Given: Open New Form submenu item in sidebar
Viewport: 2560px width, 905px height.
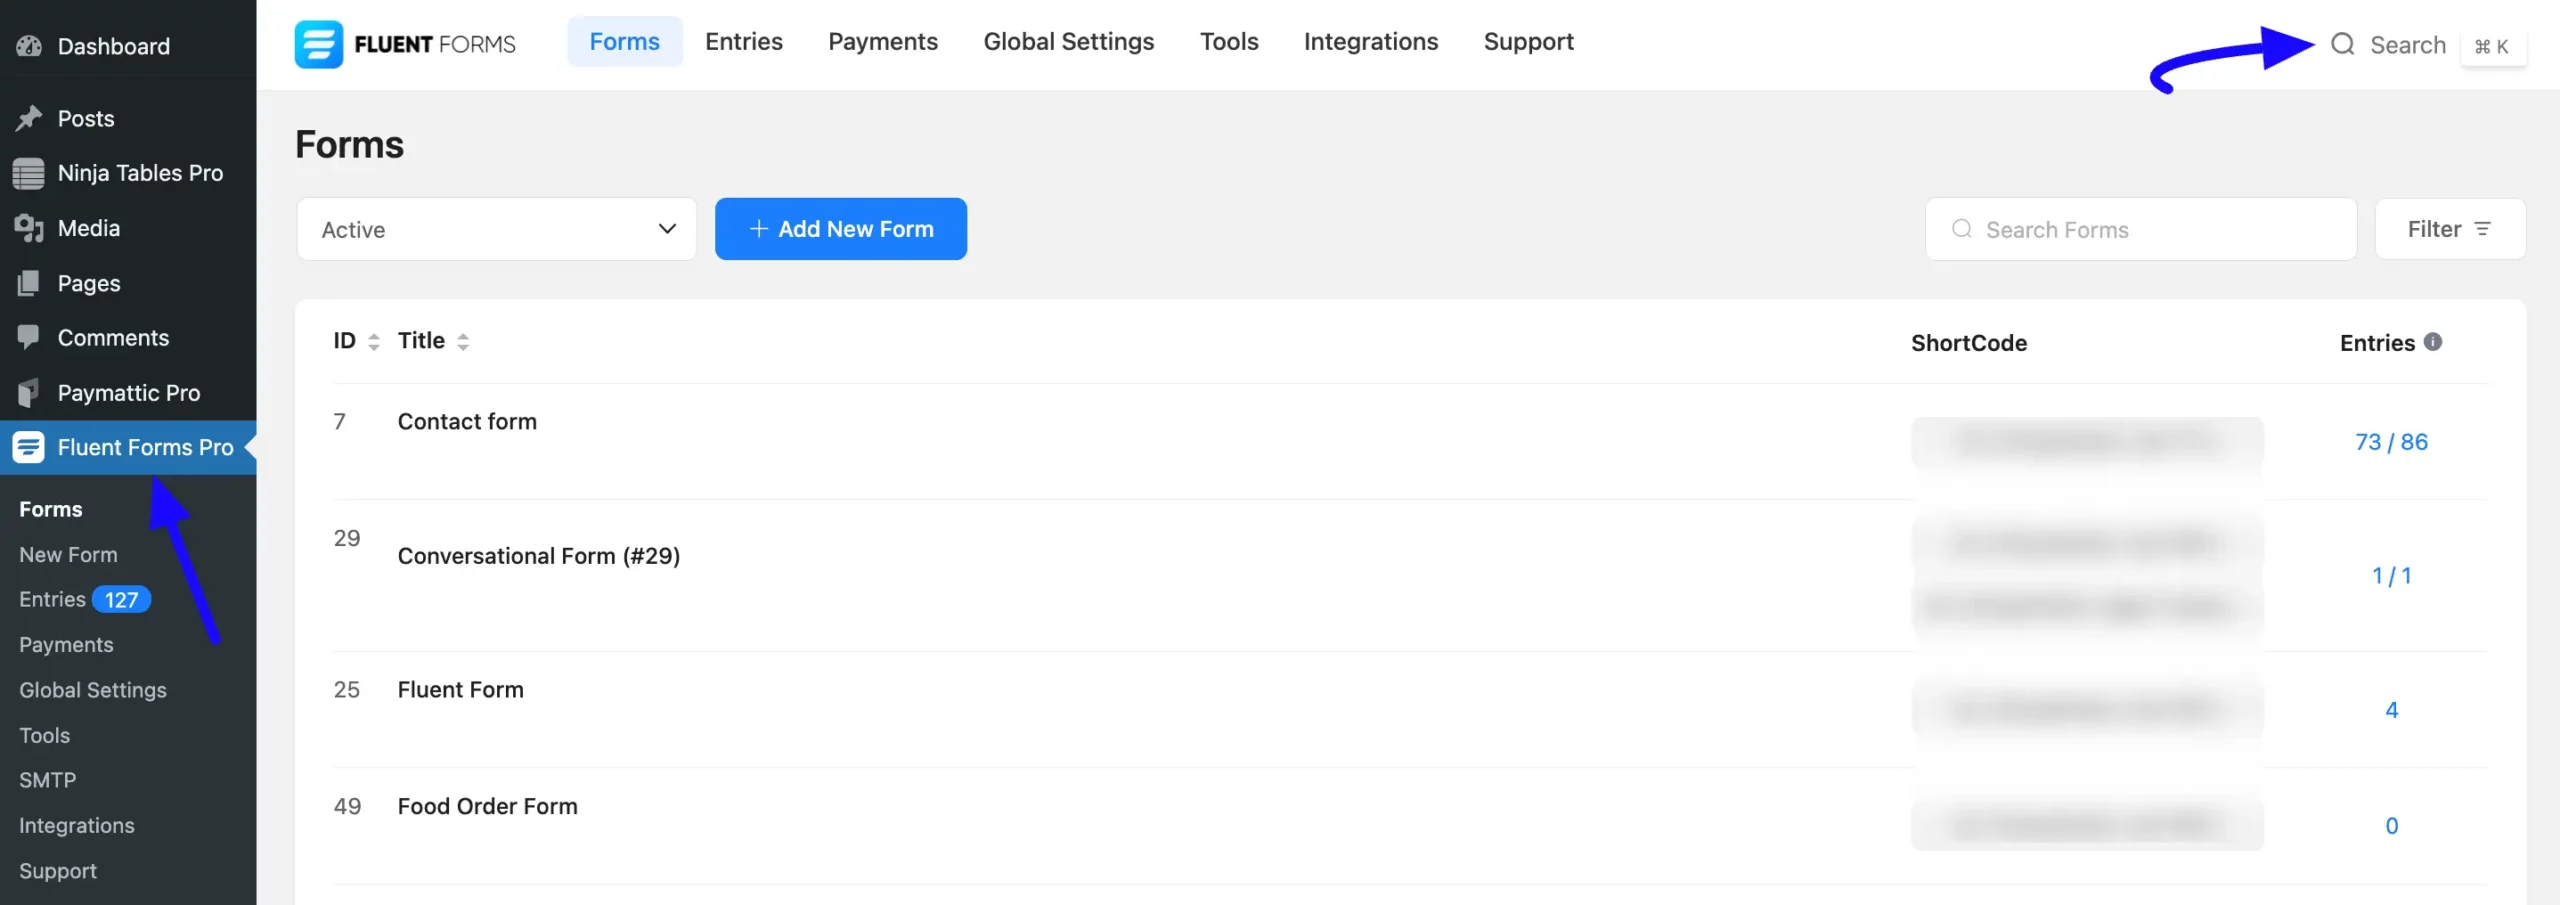Looking at the screenshot, I should pos(68,554).
